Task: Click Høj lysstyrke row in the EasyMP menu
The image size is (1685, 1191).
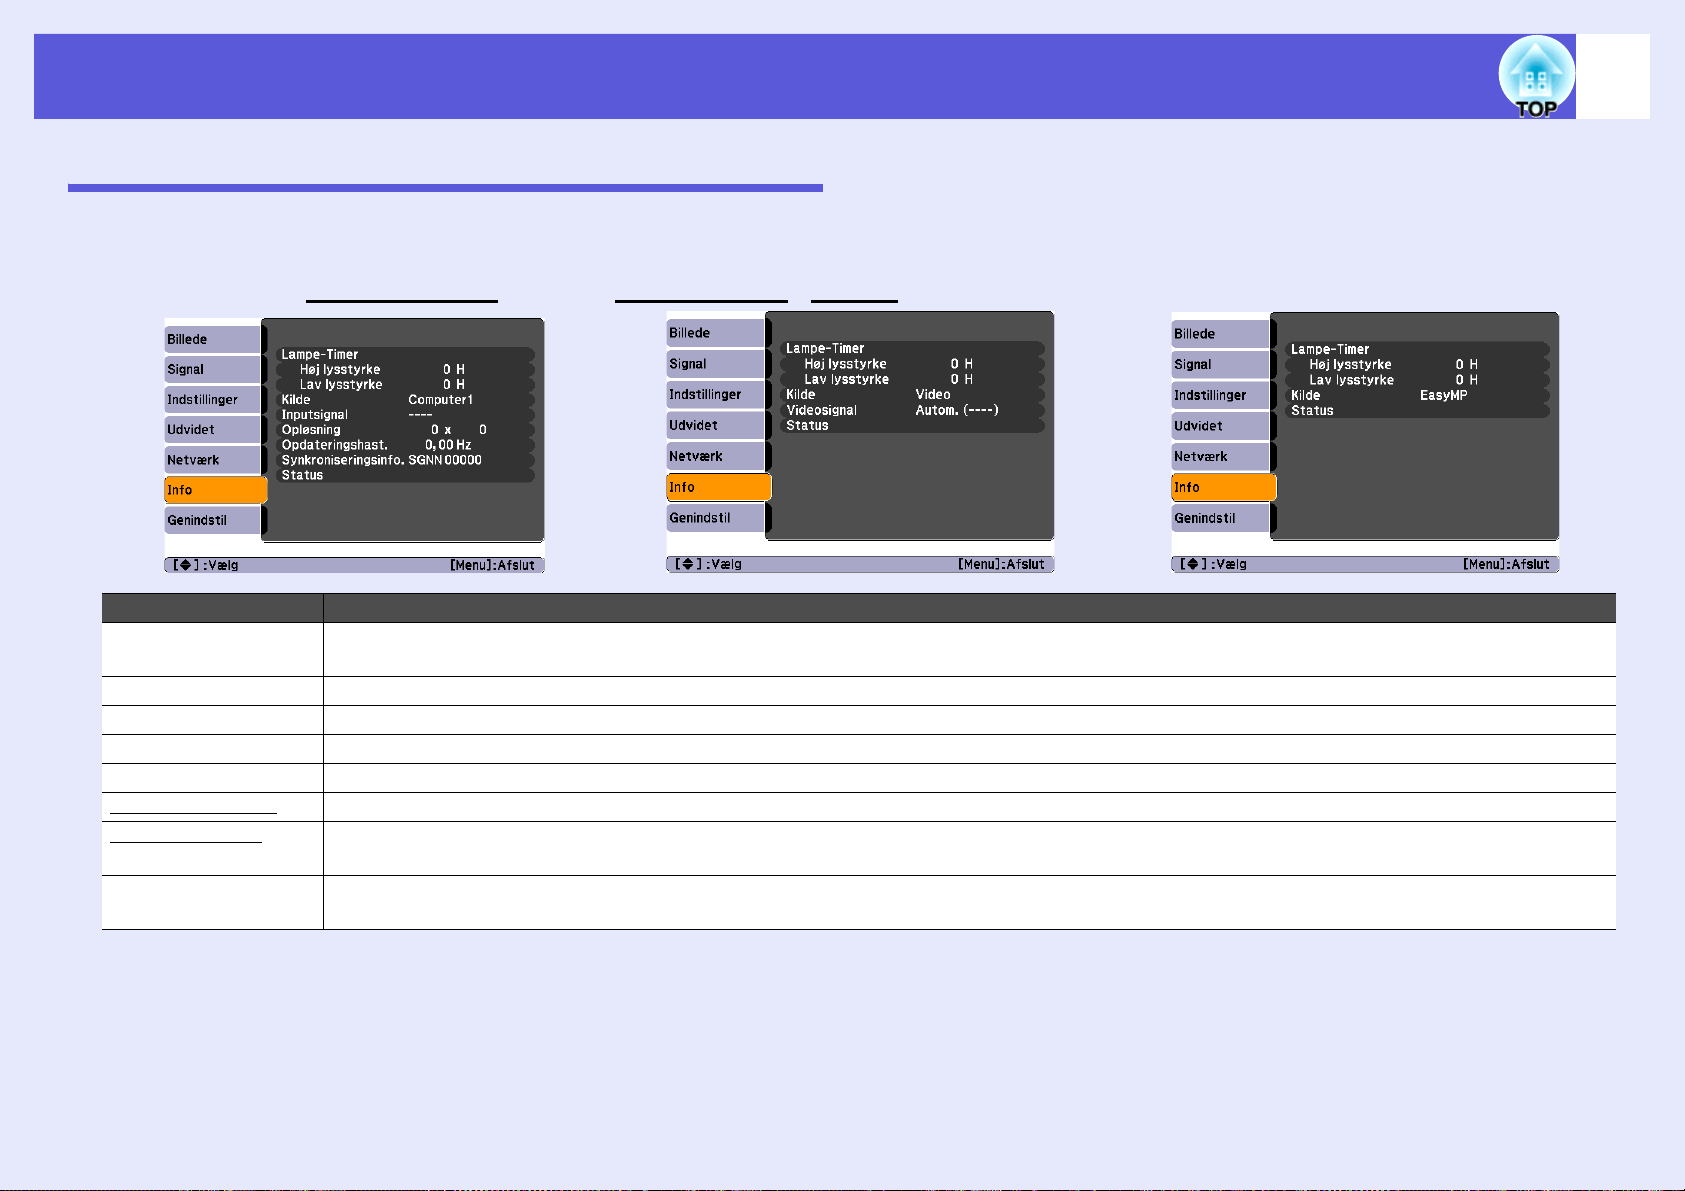Action: [x=1417, y=365]
